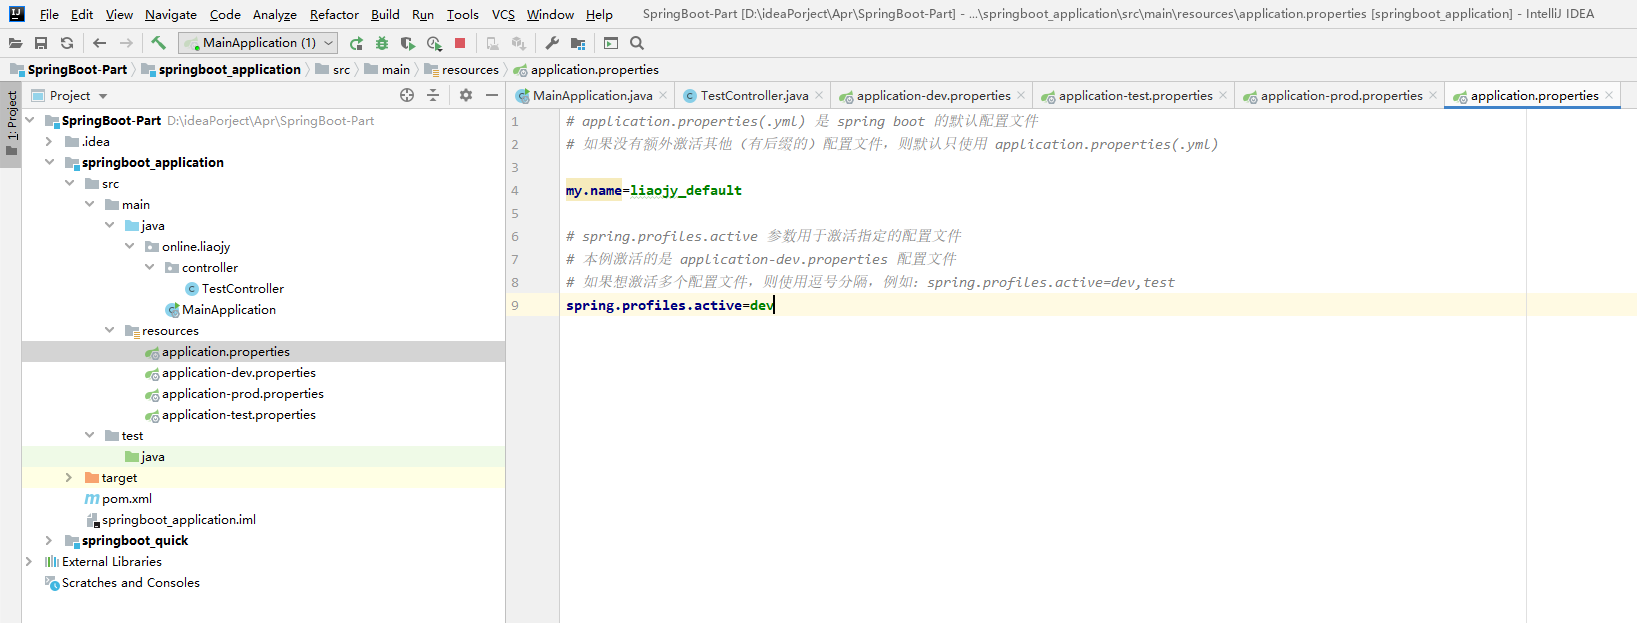Image resolution: width=1637 pixels, height=623 pixels.
Task: Open the VCS menu
Action: [503, 14]
